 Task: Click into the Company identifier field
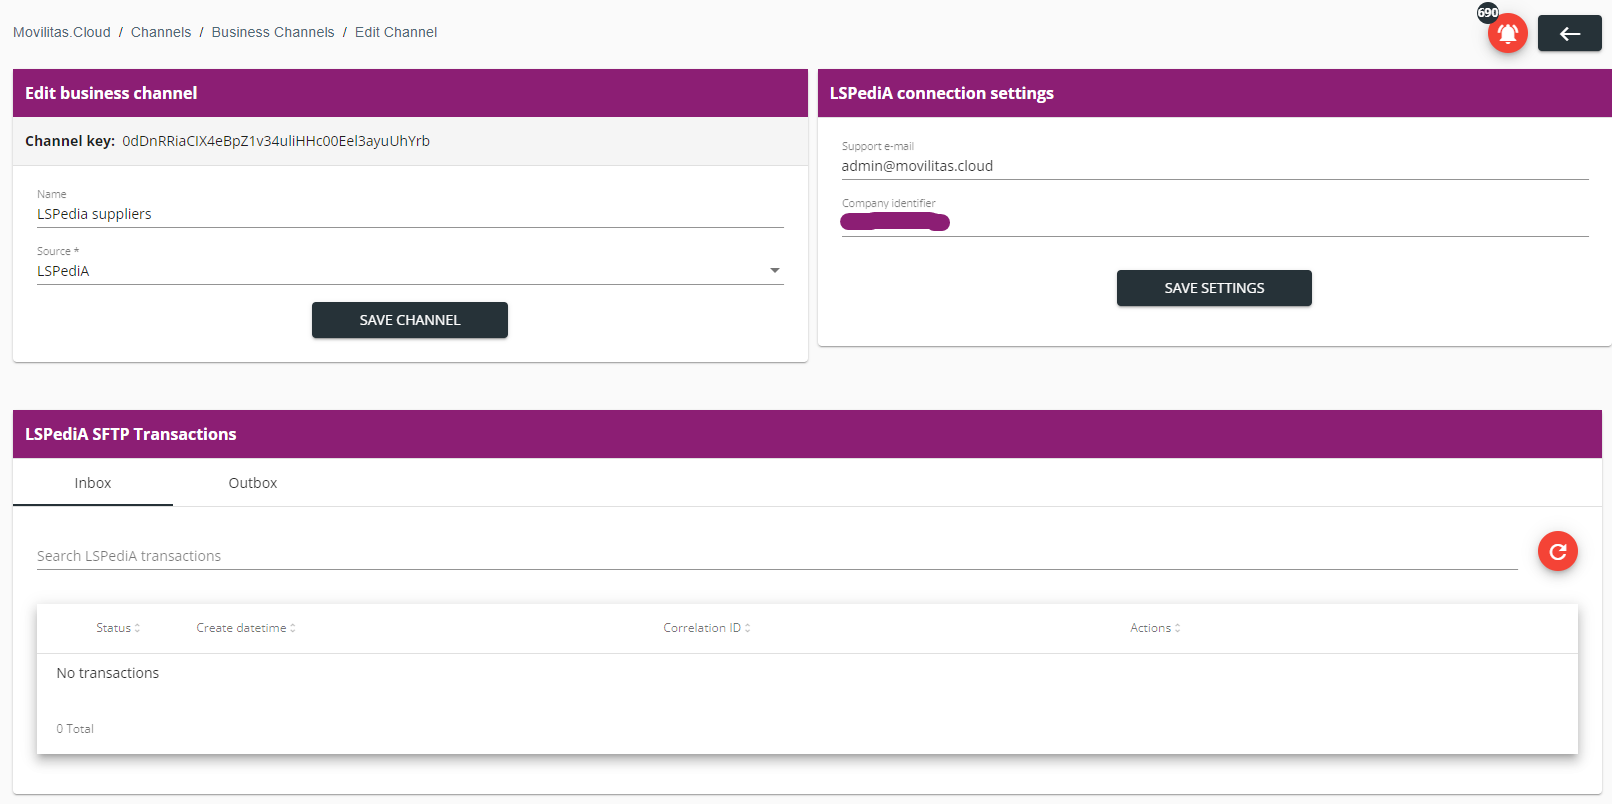click(x=1215, y=223)
